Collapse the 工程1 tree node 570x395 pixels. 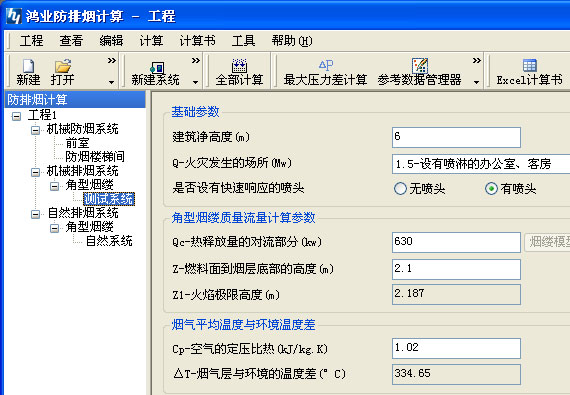(x=16, y=116)
